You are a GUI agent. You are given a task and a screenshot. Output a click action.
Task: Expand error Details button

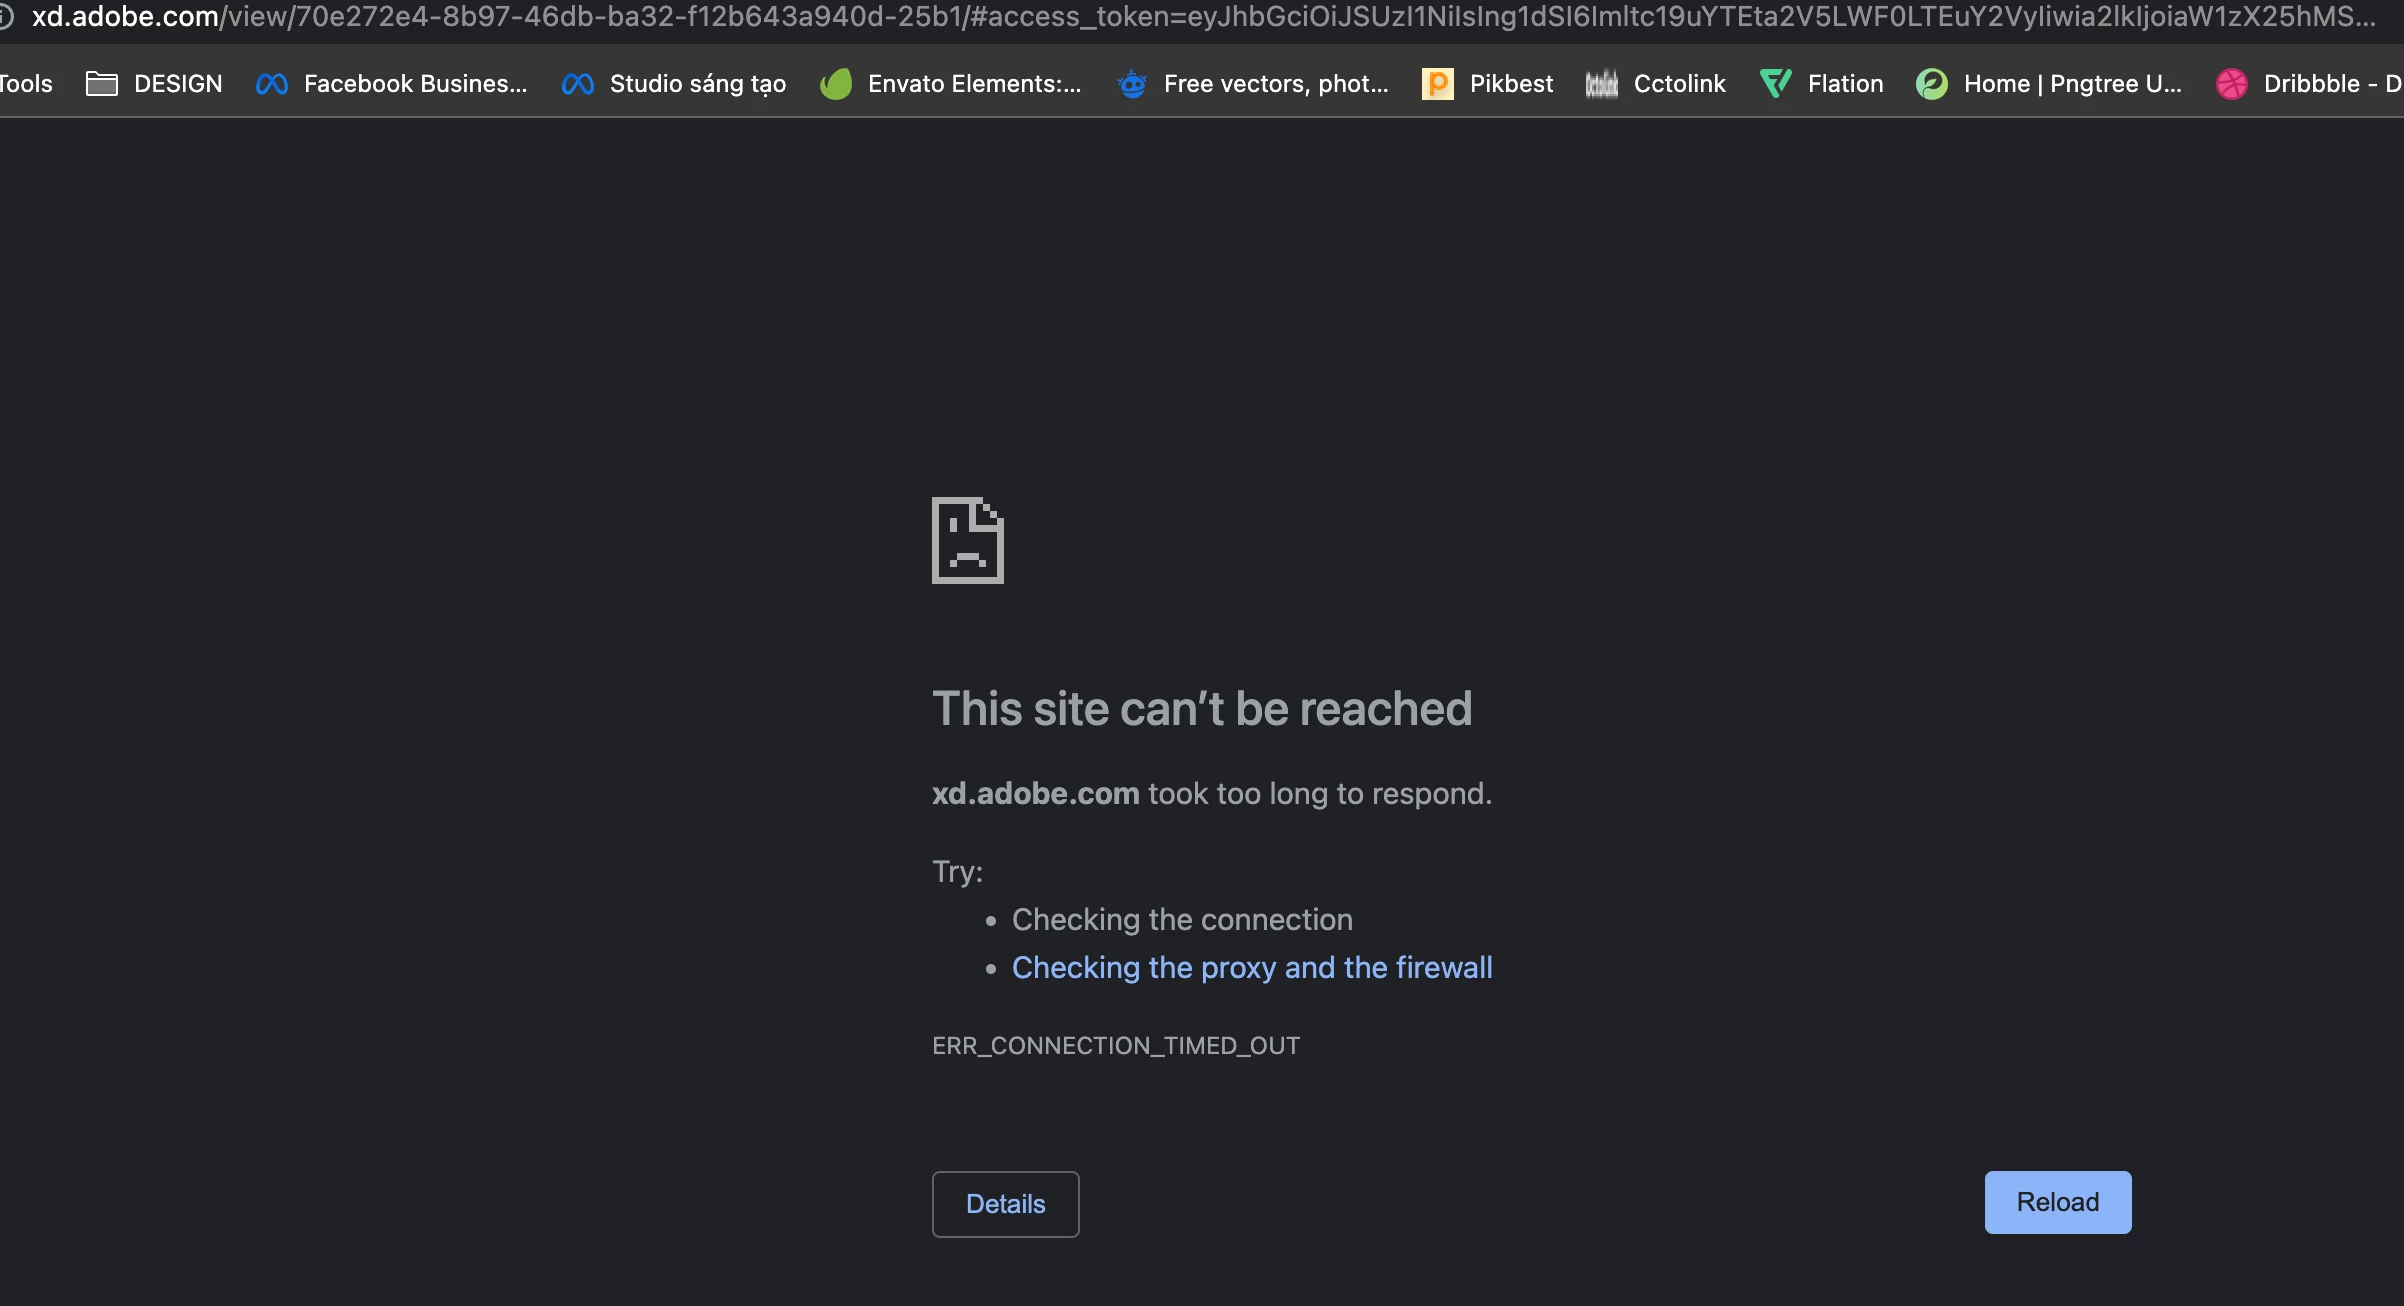click(x=1005, y=1204)
